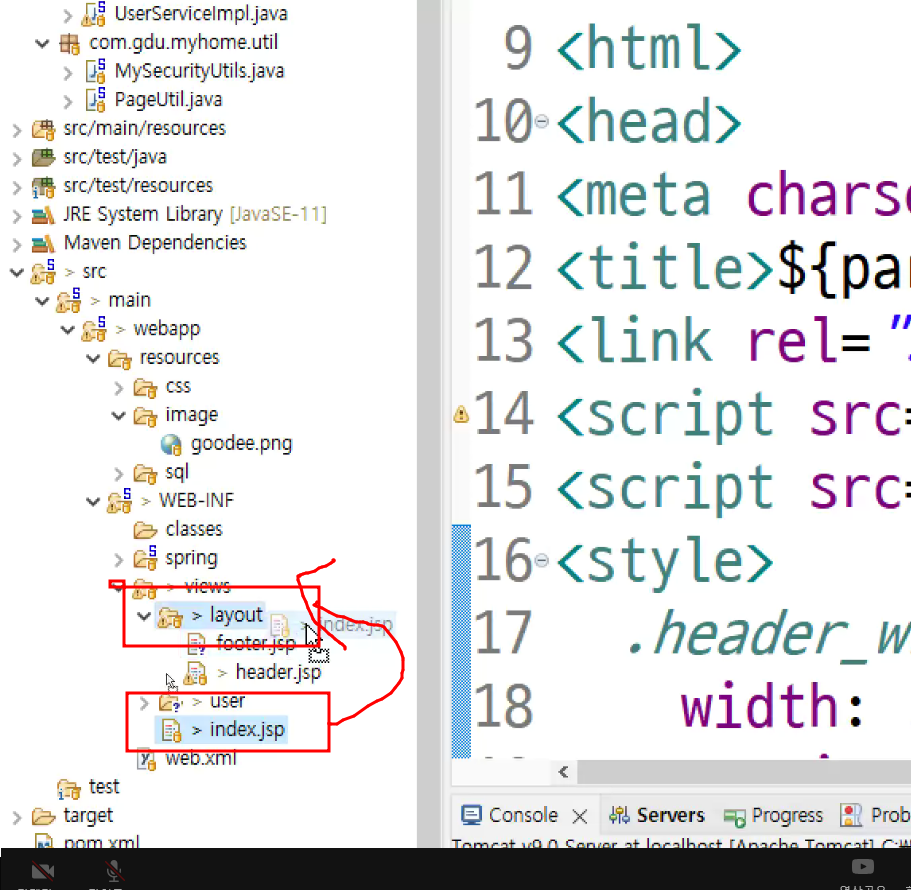
Task: Place cursor on the html tag line 9
Action: (x=649, y=48)
